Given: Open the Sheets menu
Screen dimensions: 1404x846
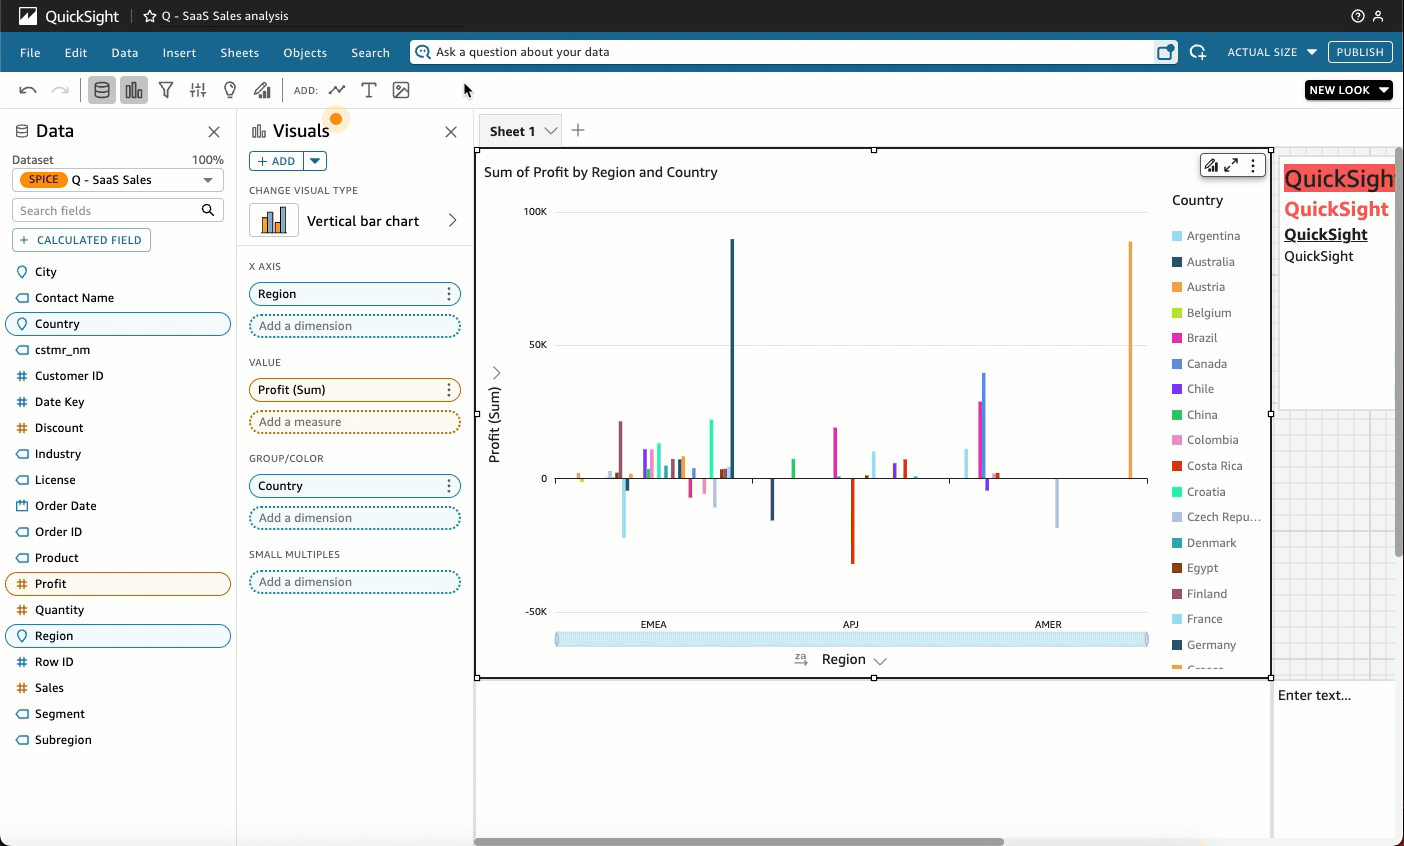Looking at the screenshot, I should pyautogui.click(x=240, y=53).
